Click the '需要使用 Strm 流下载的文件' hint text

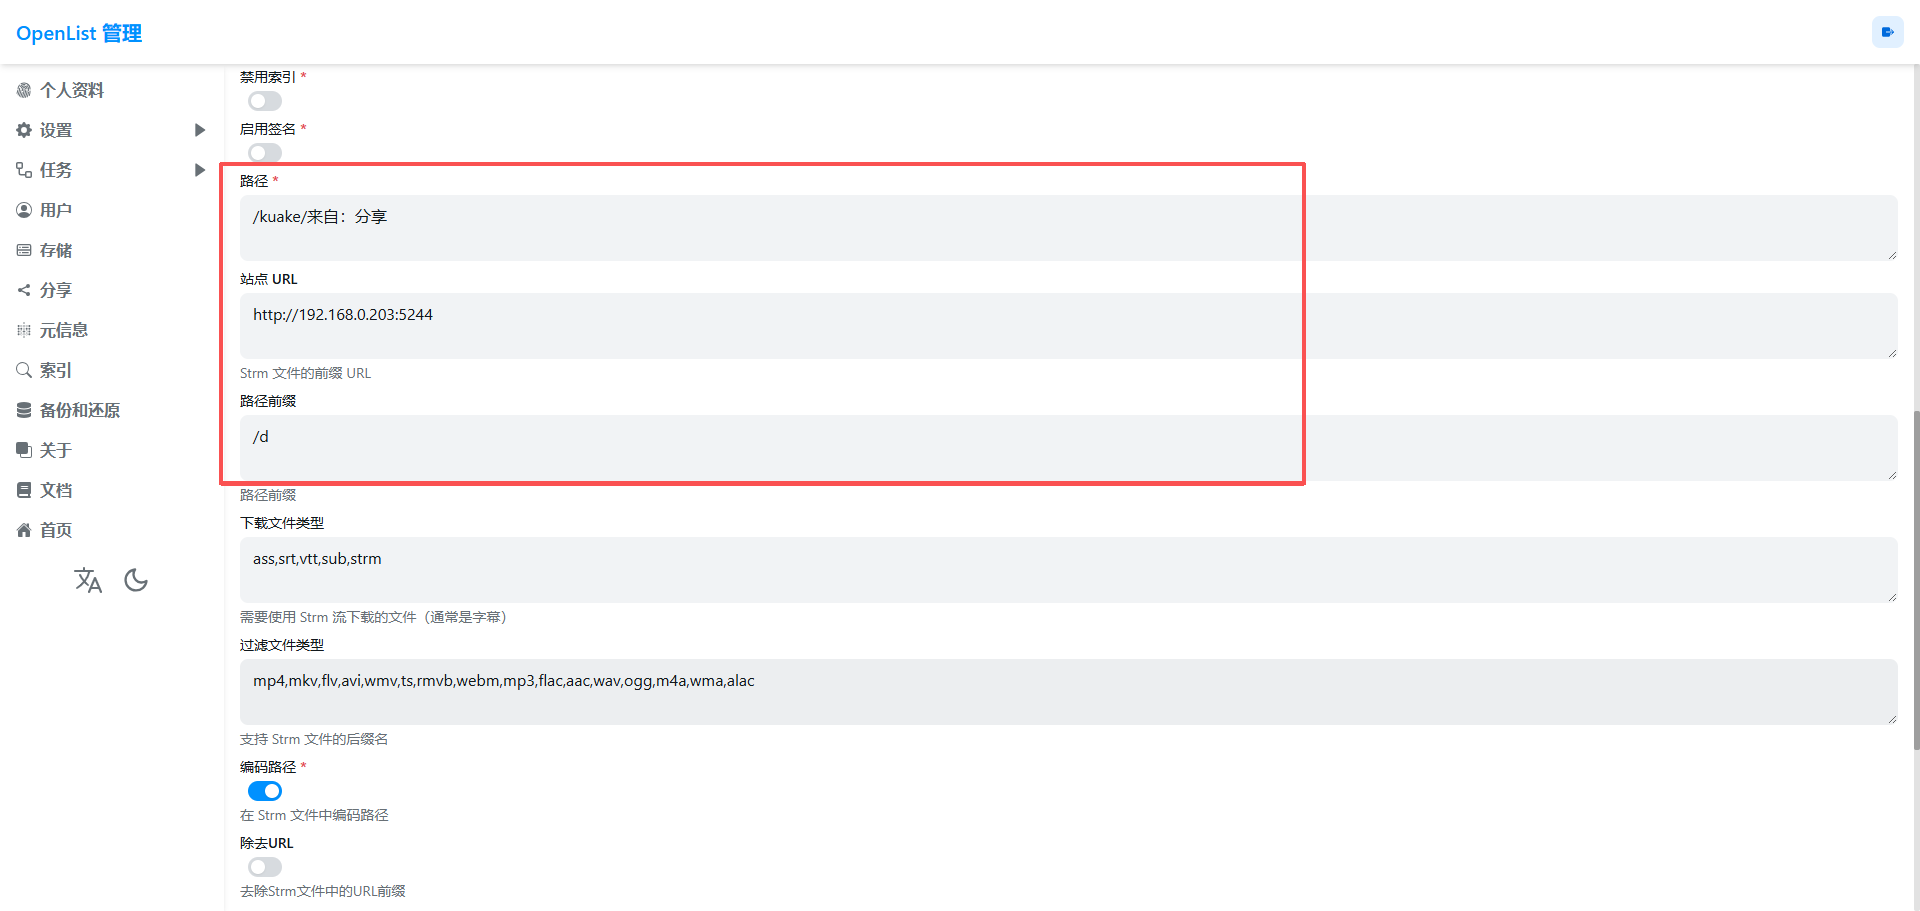[x=373, y=617]
